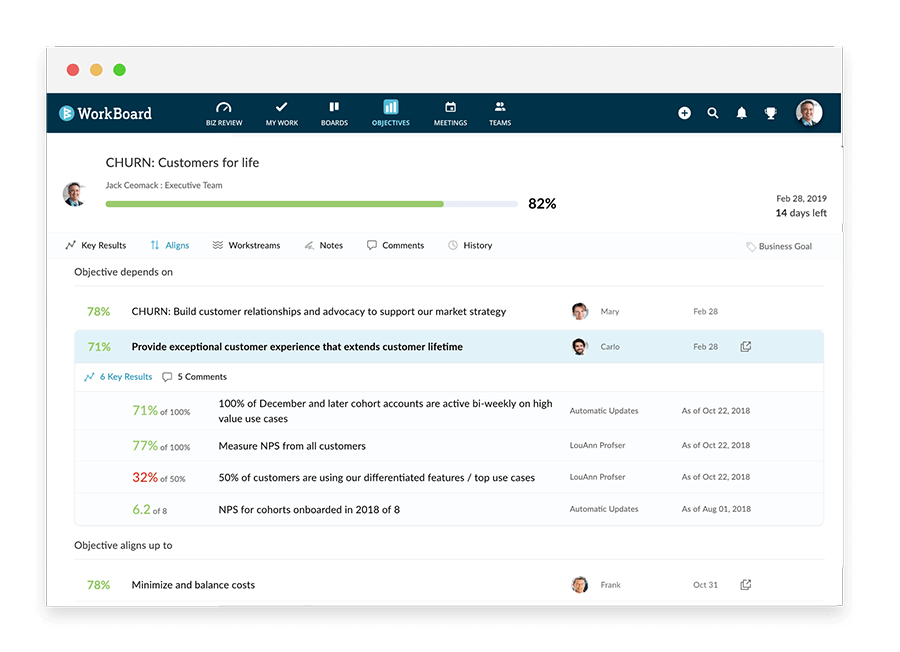Switch to the History tab

[469, 245]
